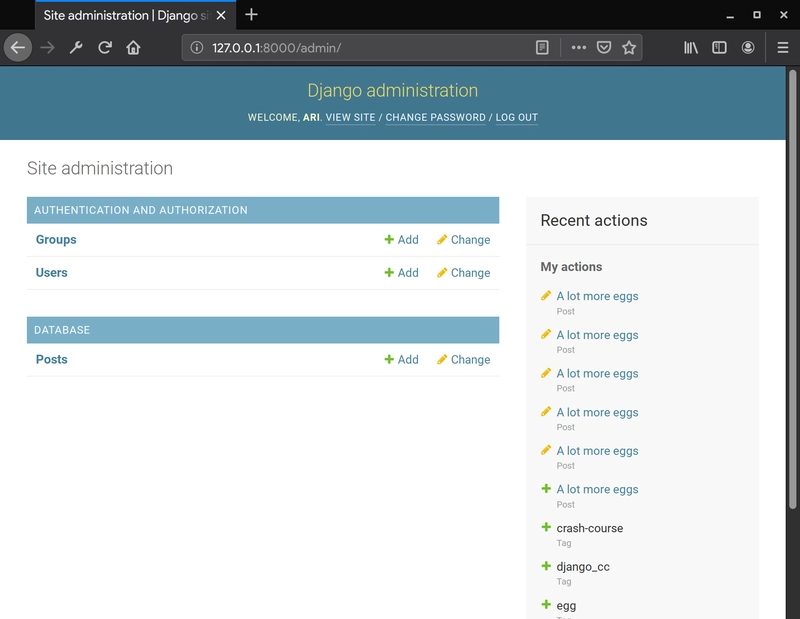Maximize the browser window
The height and width of the screenshot is (619, 800).
(757, 15)
